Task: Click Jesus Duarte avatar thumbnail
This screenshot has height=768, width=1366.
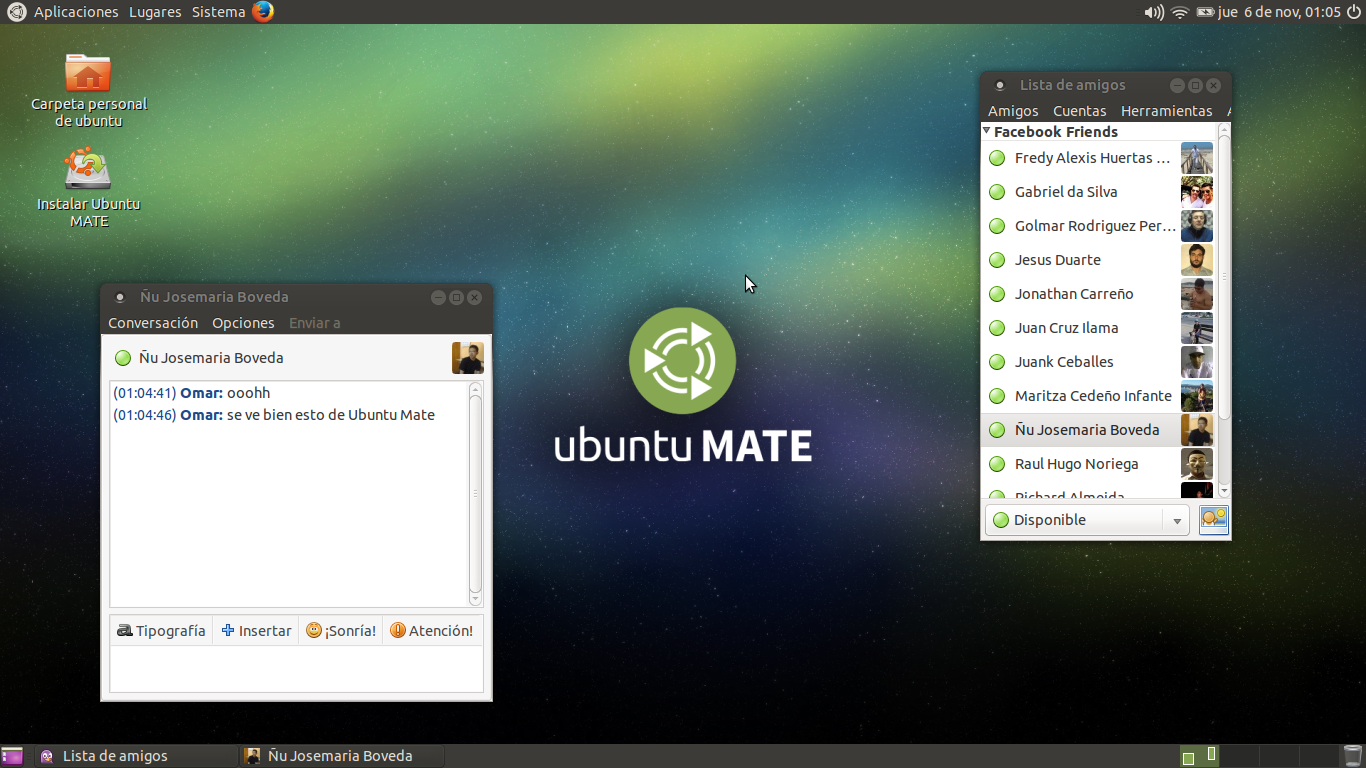Action: coord(1197,260)
